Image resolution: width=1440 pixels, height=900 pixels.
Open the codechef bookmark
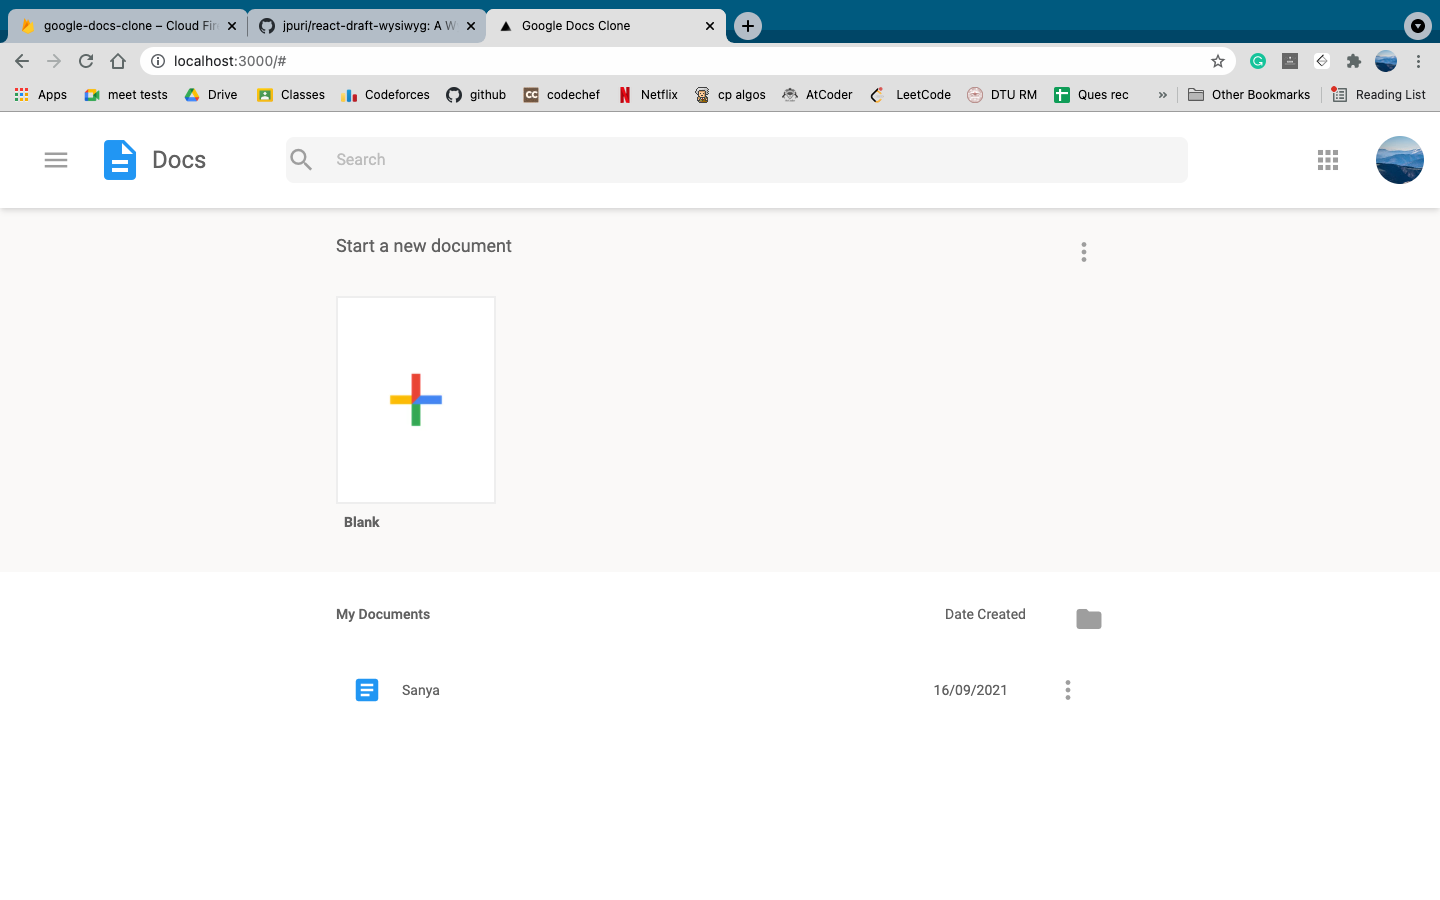click(562, 95)
